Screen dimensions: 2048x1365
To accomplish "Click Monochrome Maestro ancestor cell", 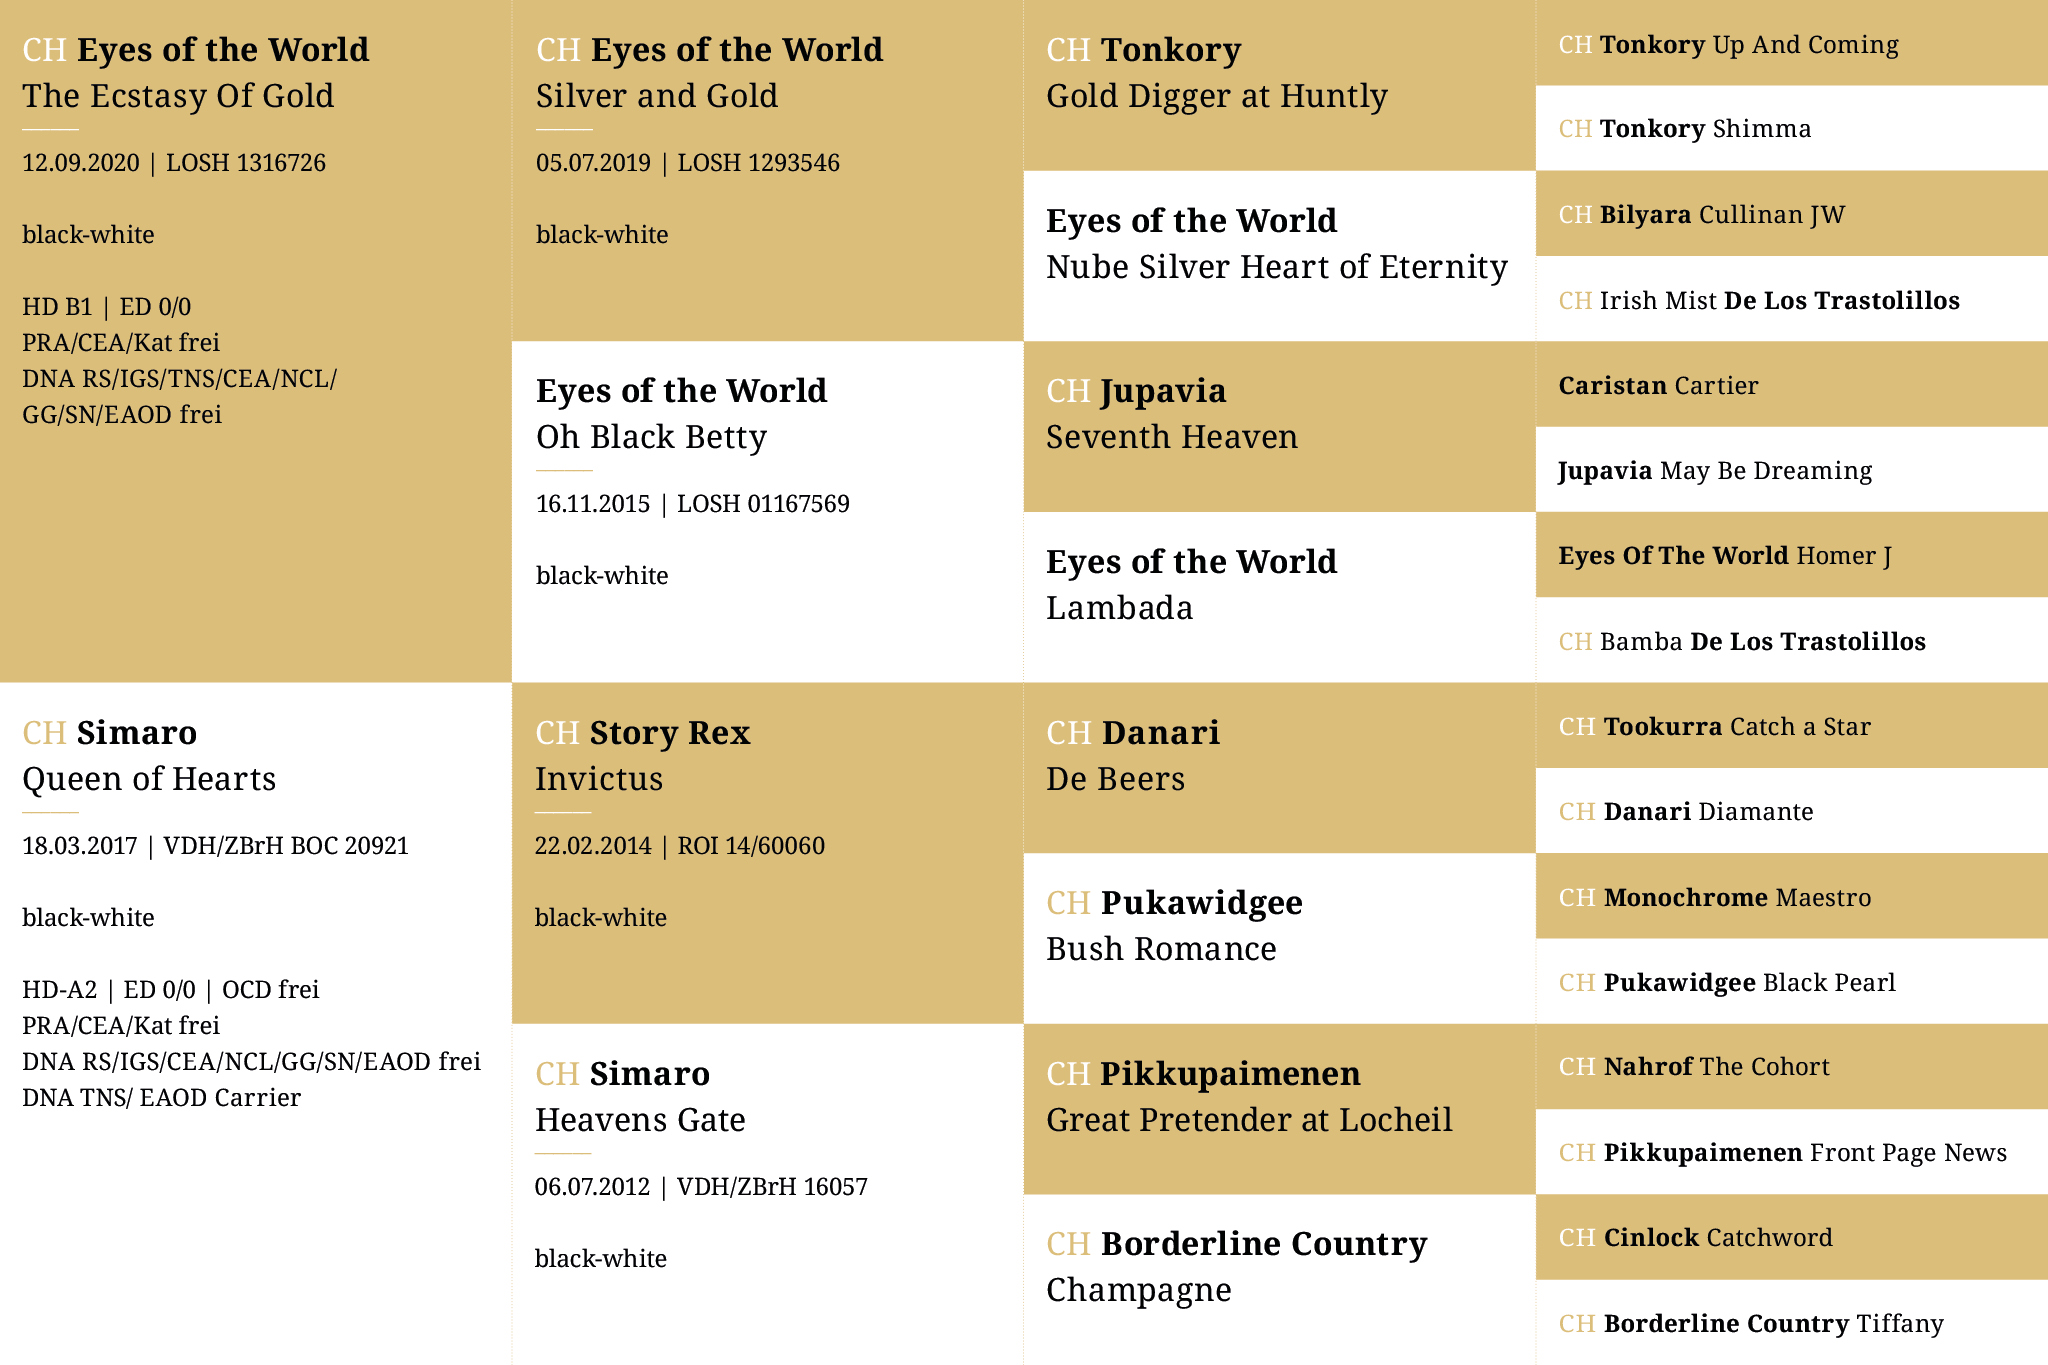I will coord(1714,897).
